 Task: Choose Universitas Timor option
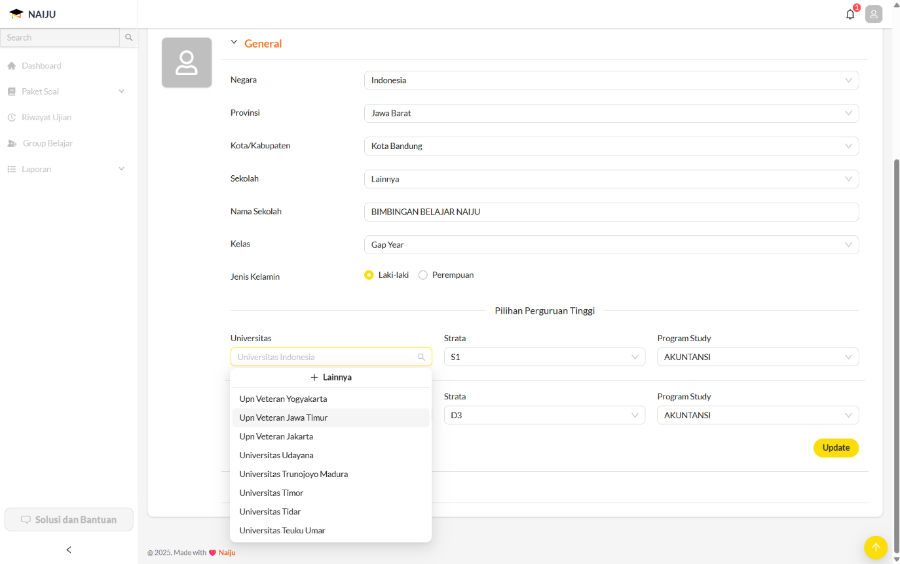point(331,493)
